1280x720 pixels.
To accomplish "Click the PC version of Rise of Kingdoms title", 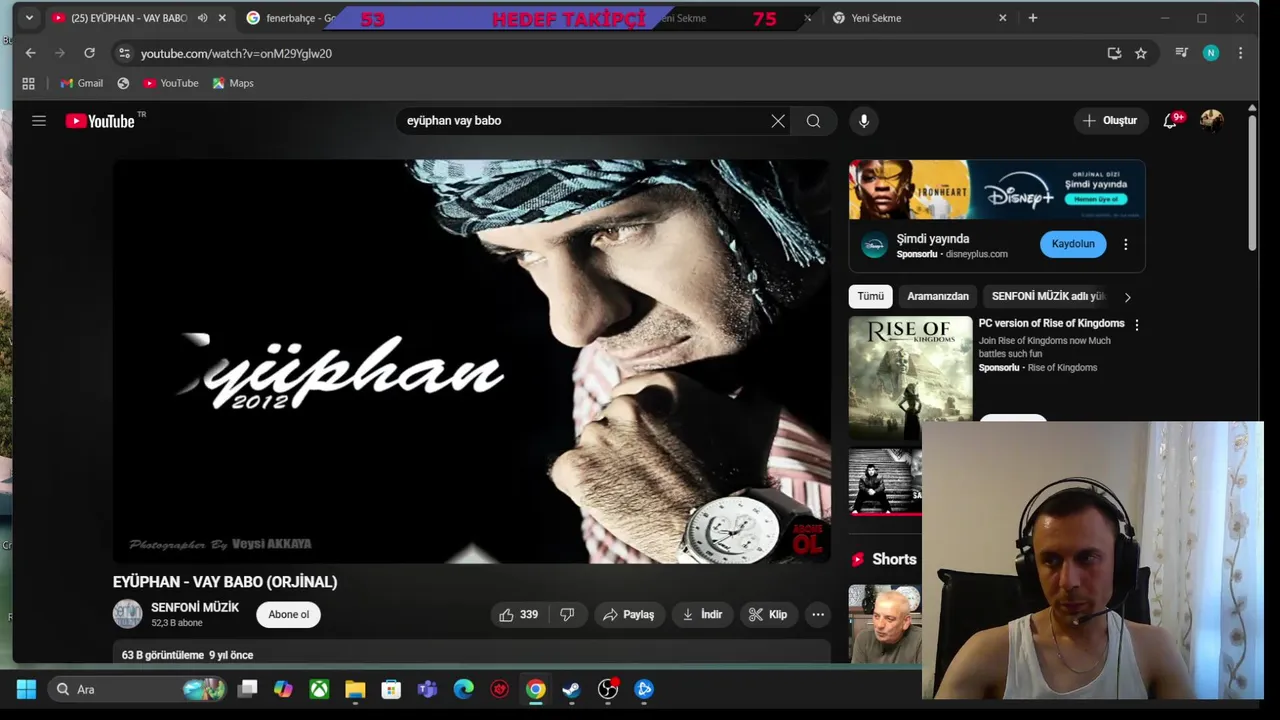I will click(x=1051, y=324).
